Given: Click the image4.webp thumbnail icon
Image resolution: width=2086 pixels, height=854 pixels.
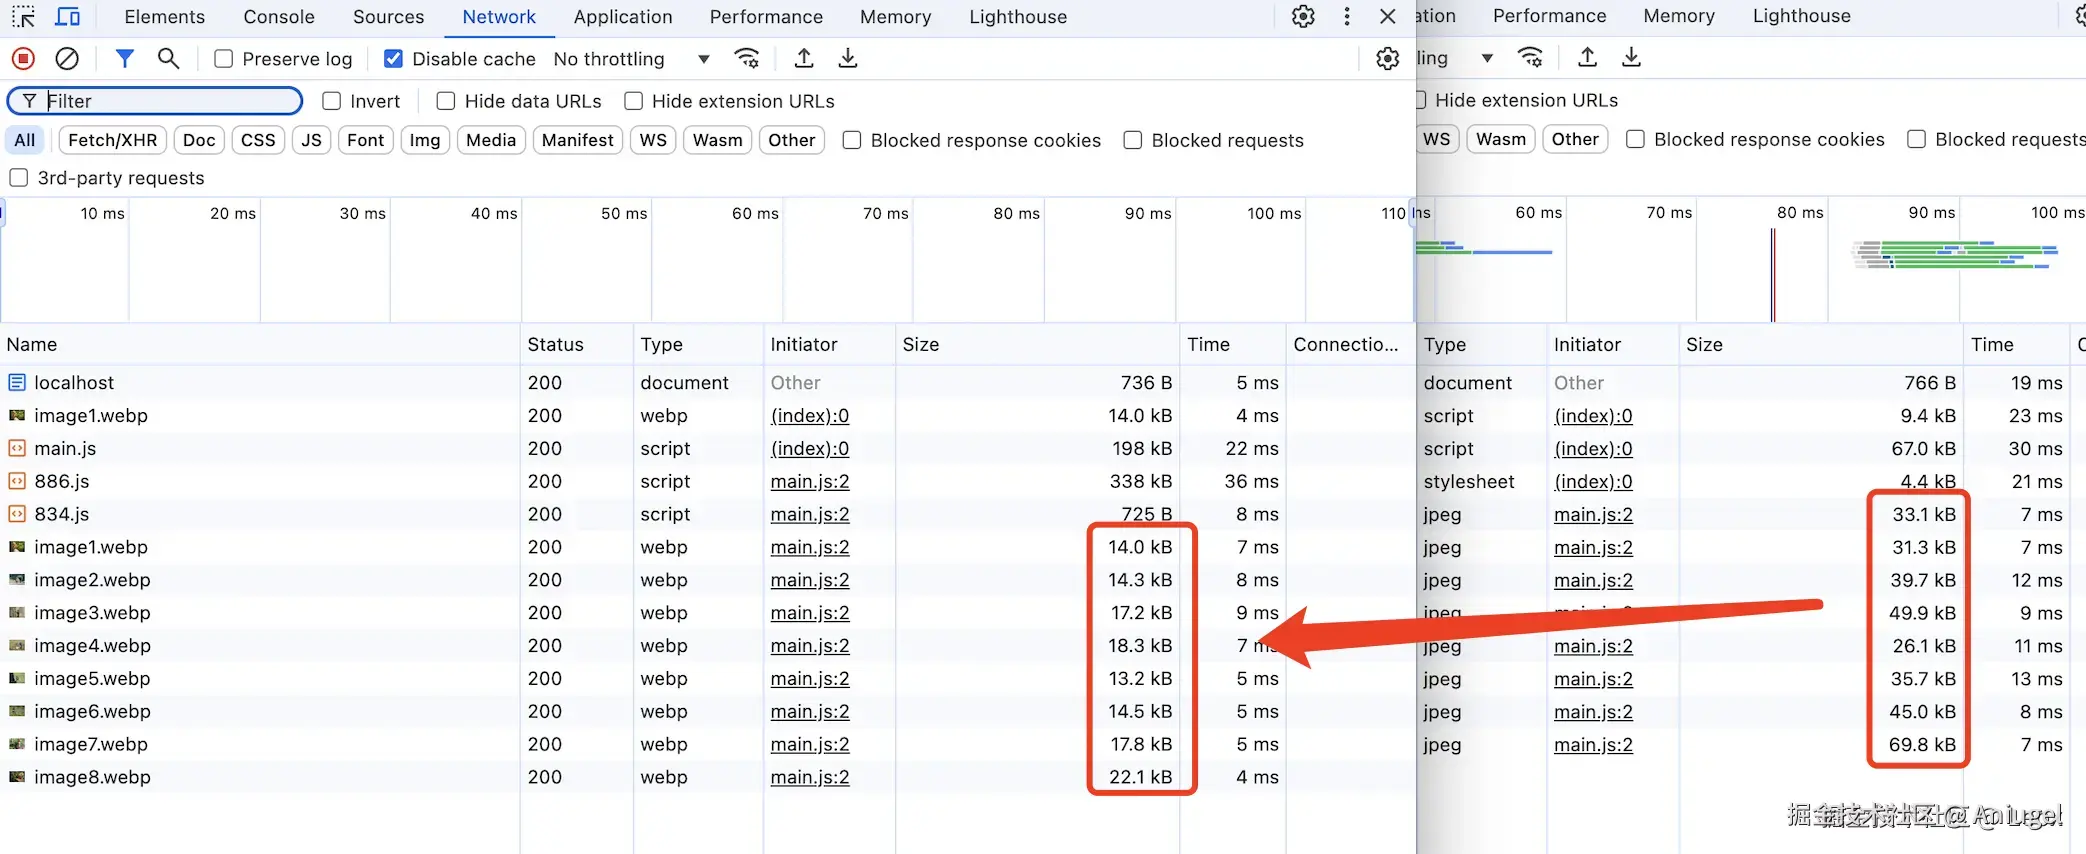Looking at the screenshot, I should tap(17, 645).
